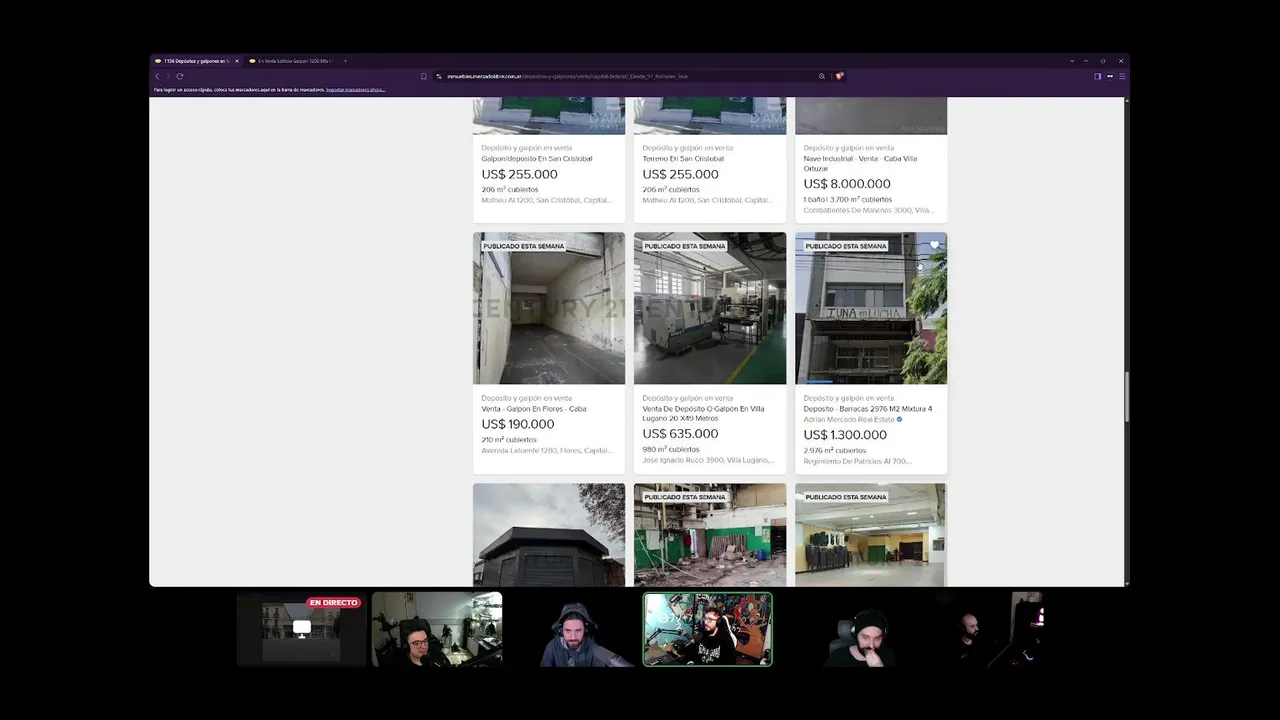Go back to the previous browser page
1280x720 pixels.
[156, 76]
